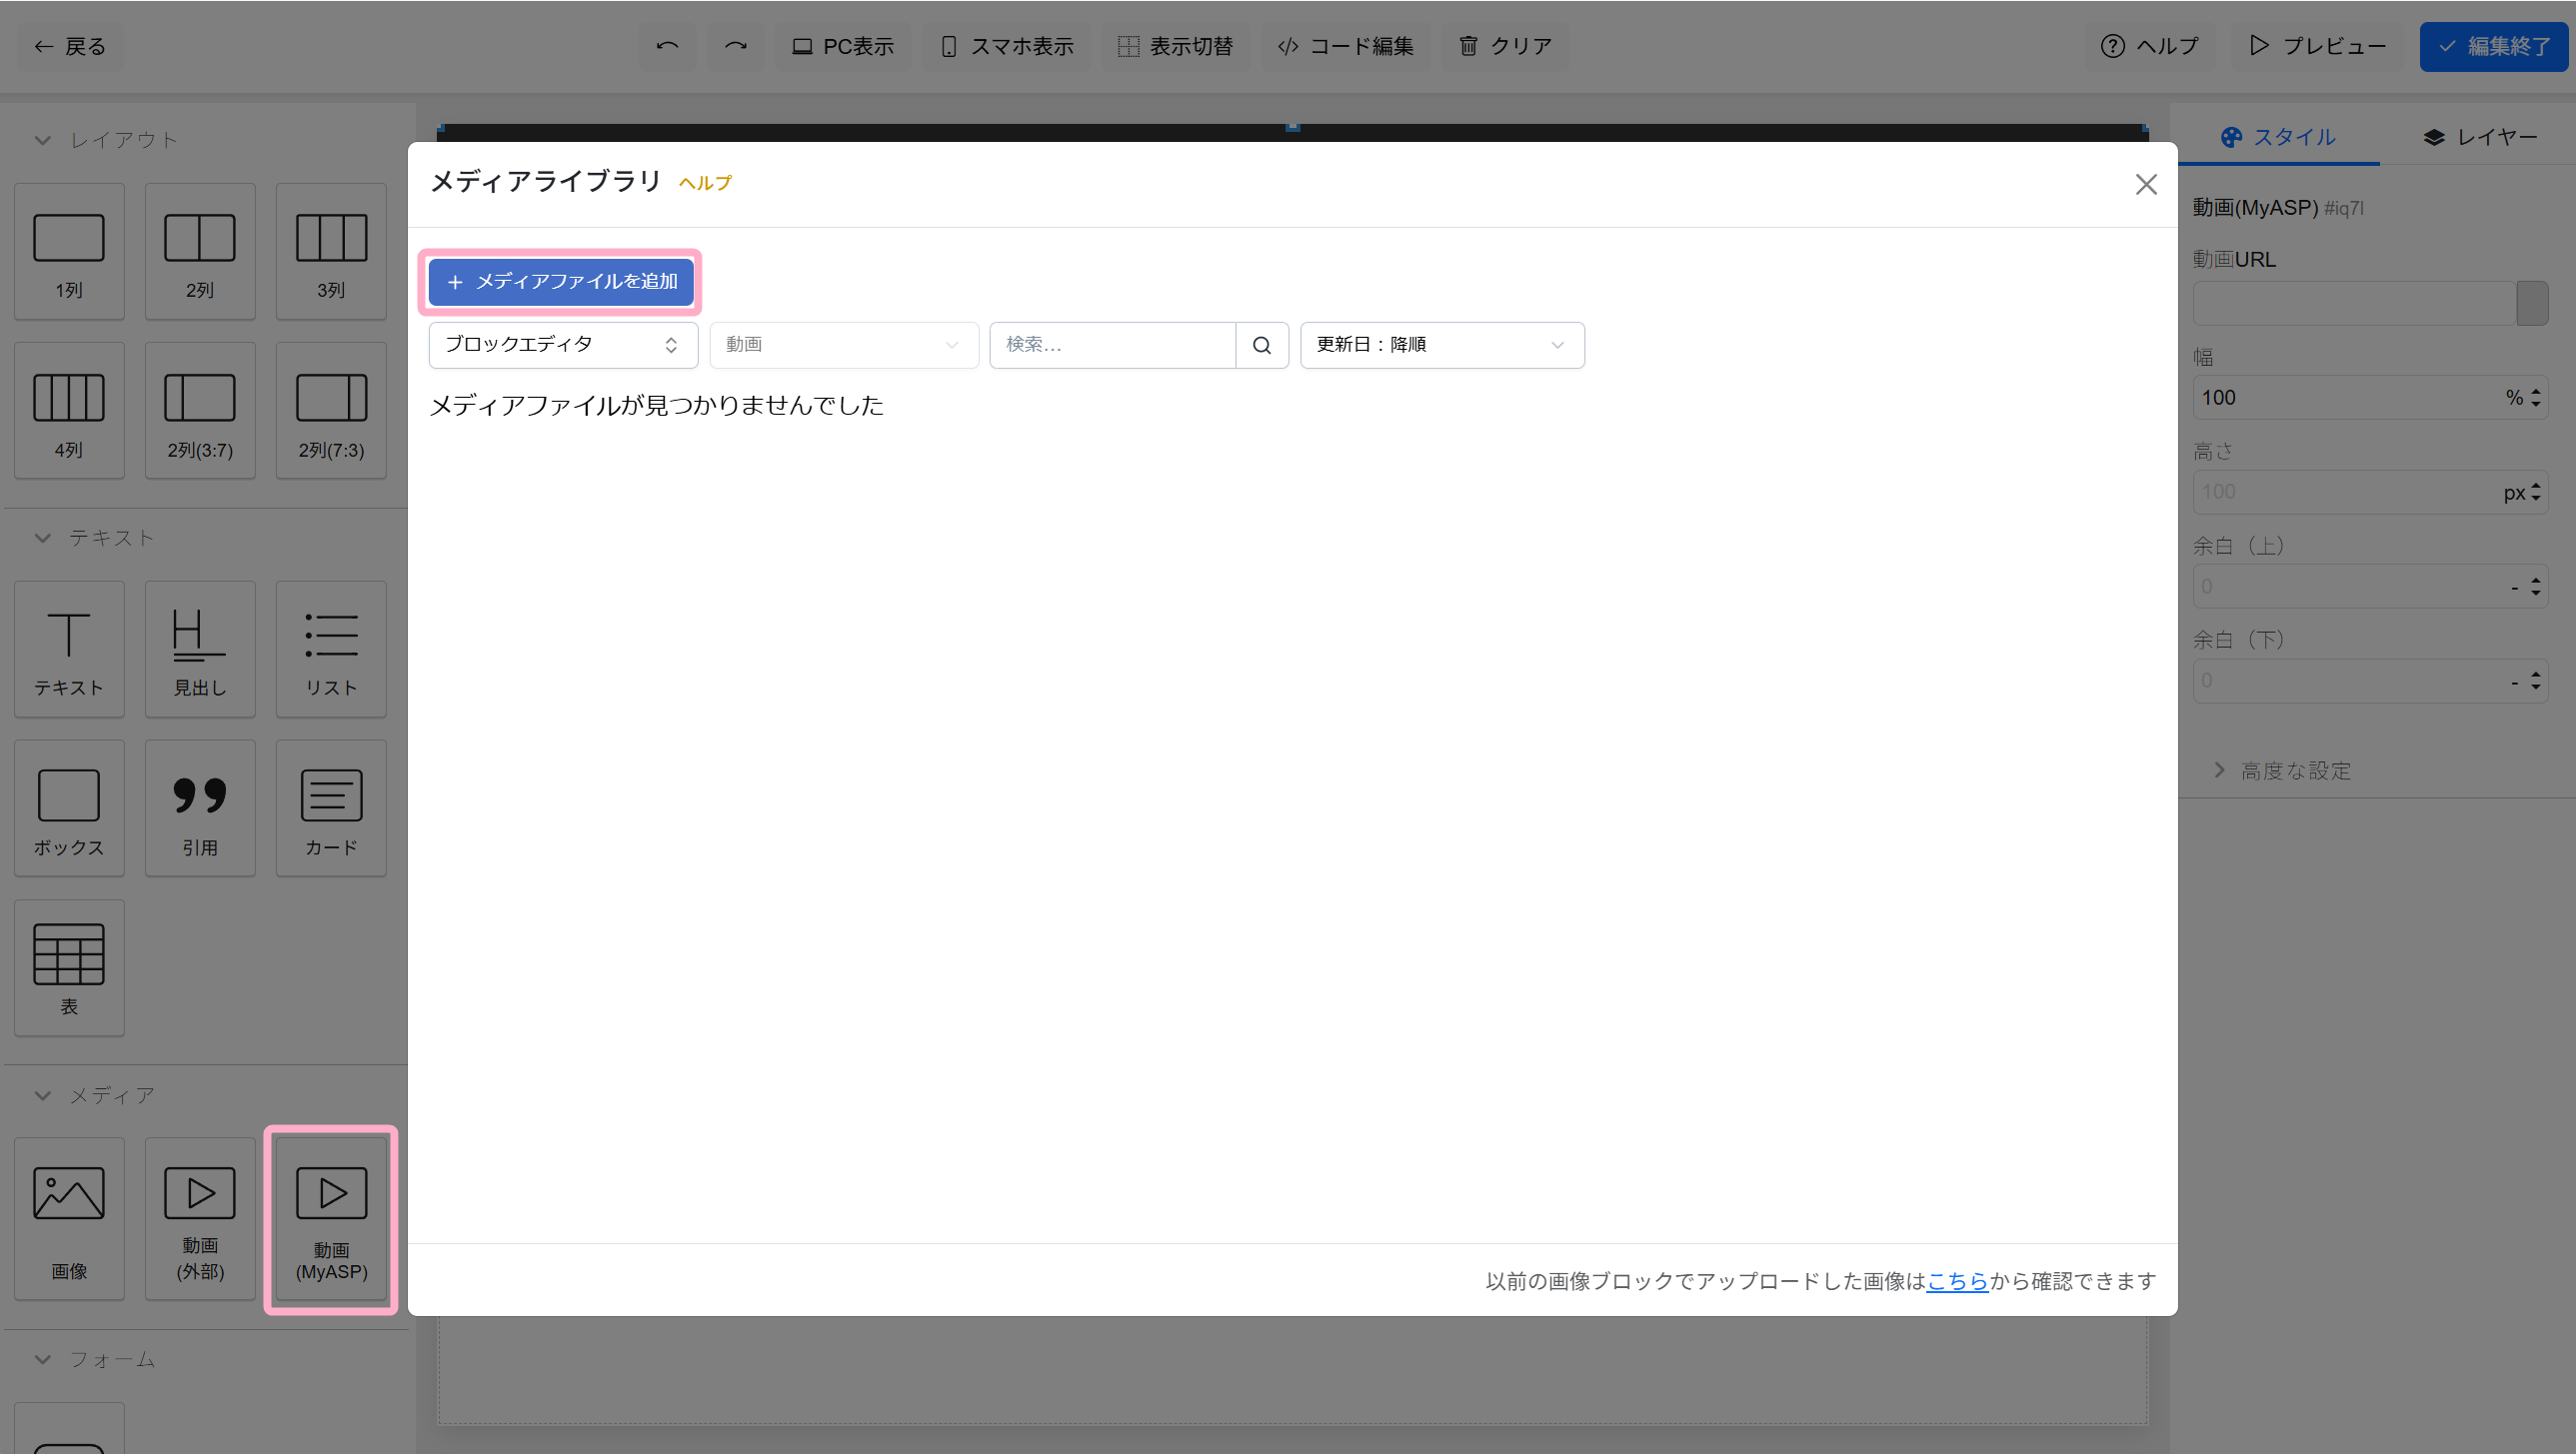Image resolution: width=2576 pixels, height=1454 pixels.
Task: Click メディアファイルを追加 button
Action: [561, 282]
